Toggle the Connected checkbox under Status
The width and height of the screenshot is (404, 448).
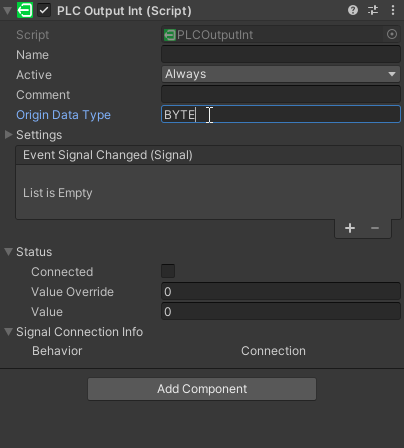[168, 271]
